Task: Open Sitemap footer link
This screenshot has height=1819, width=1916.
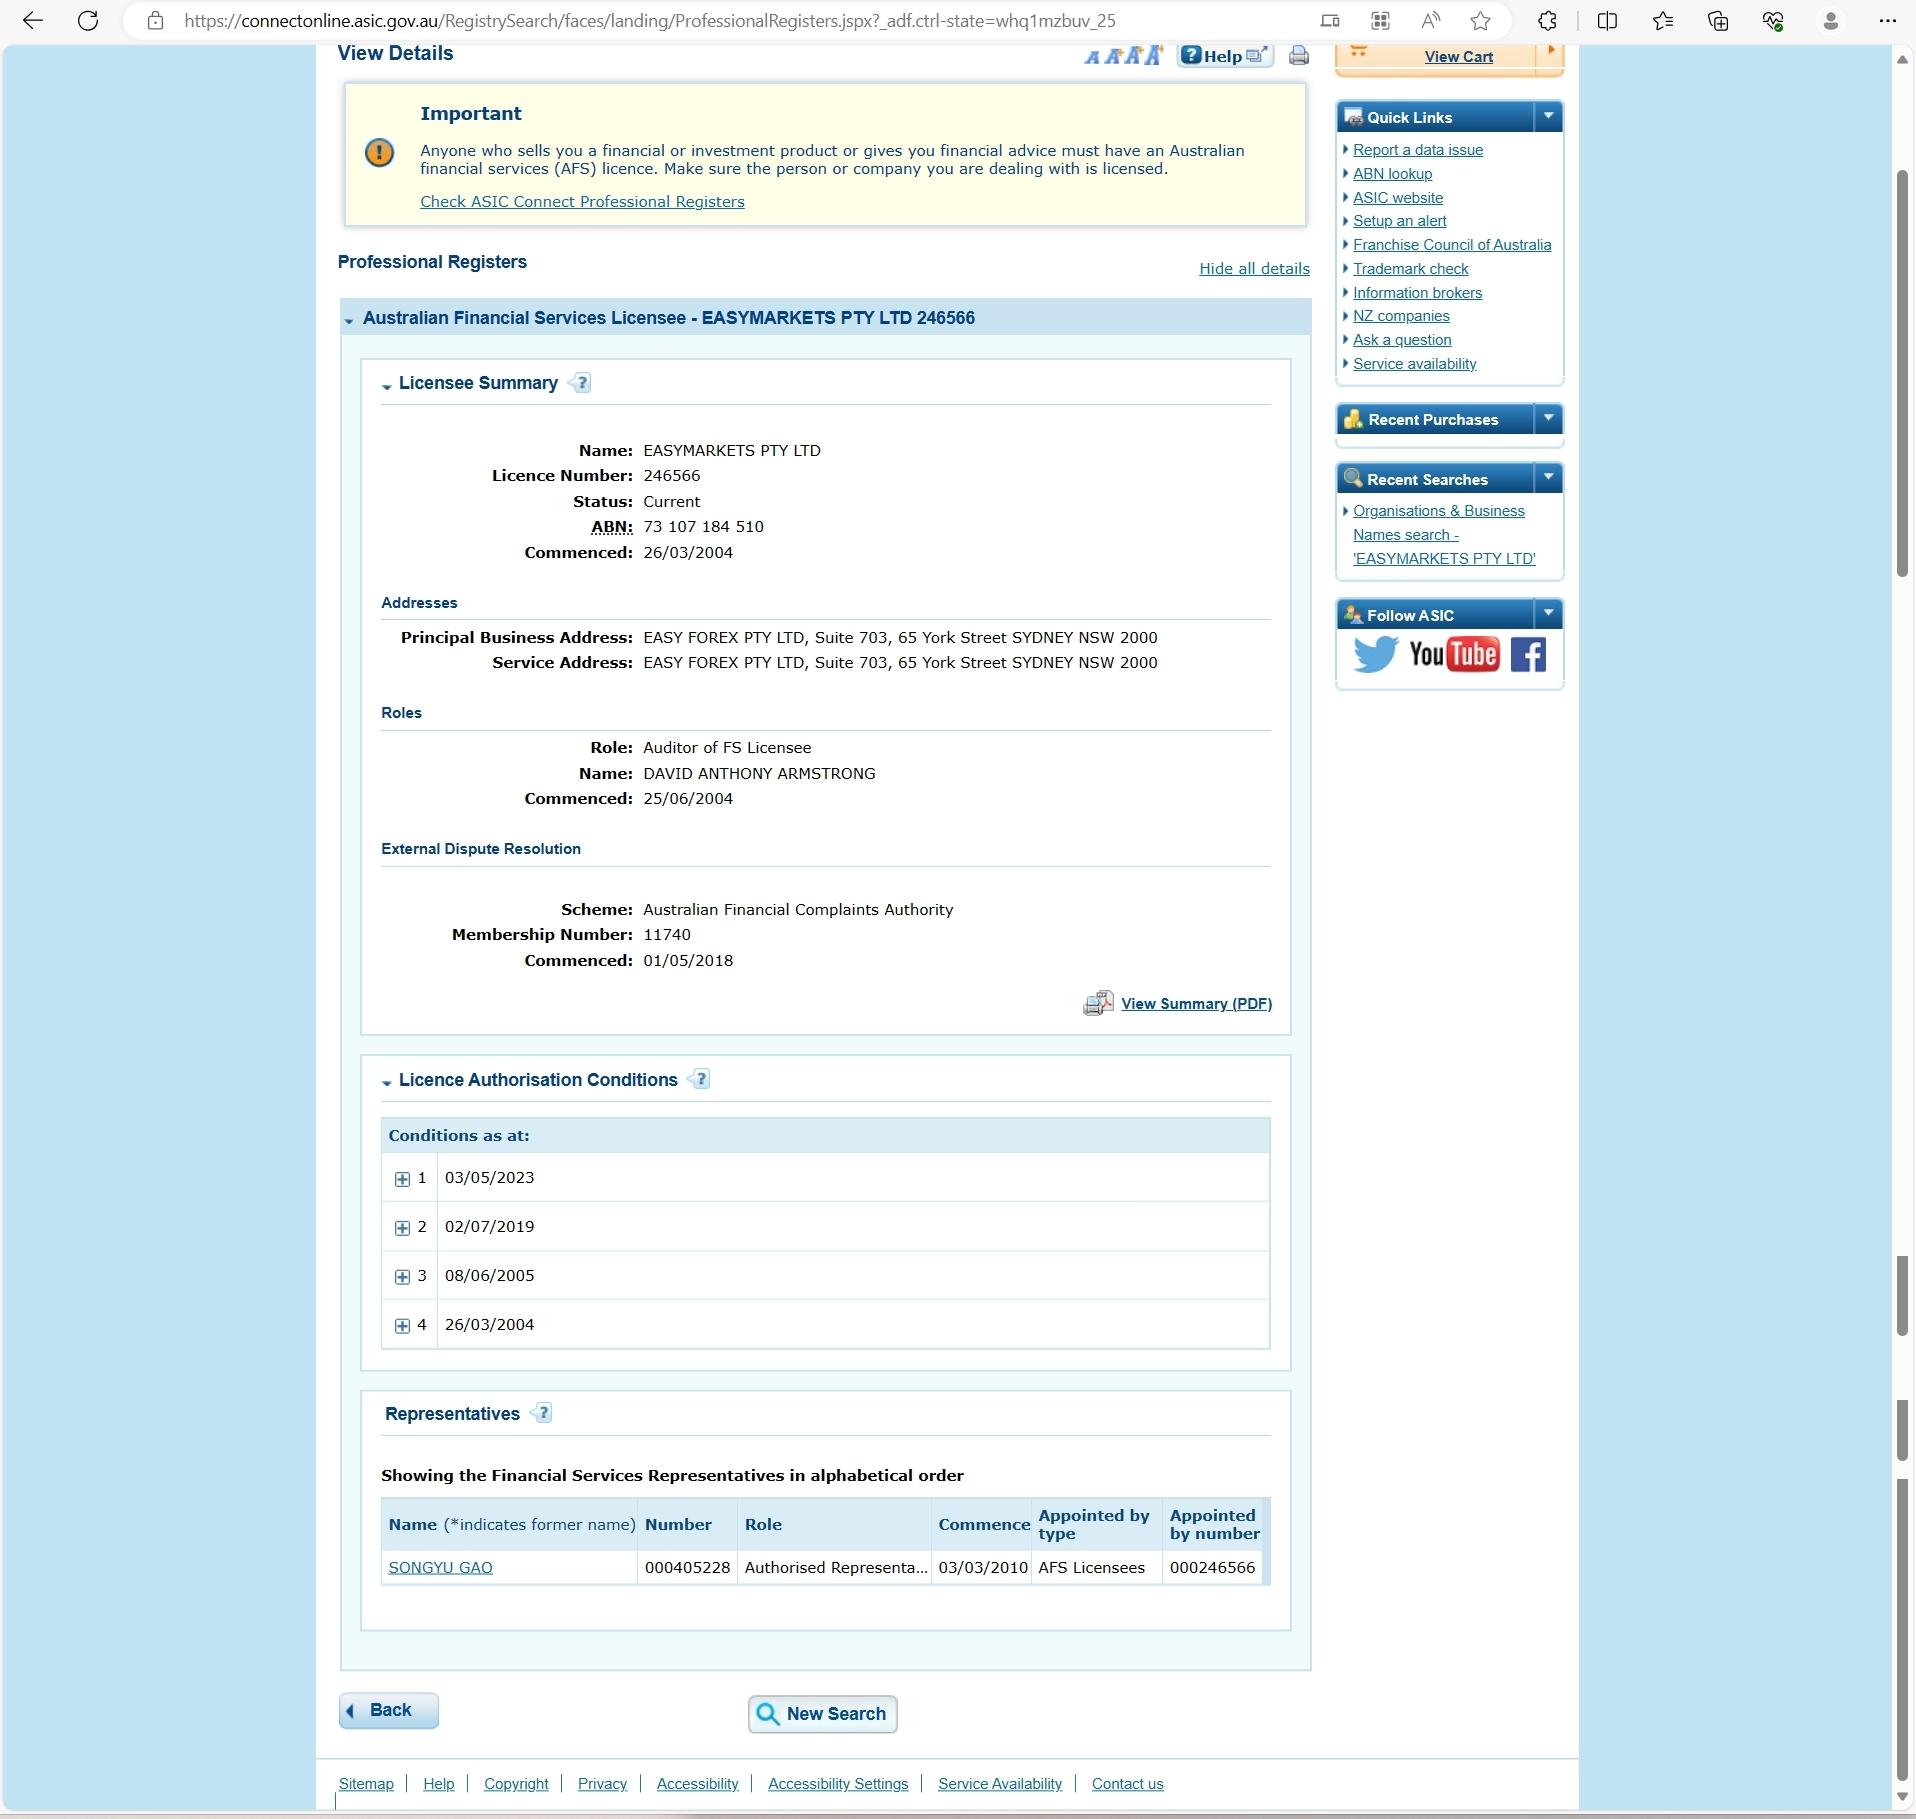Action: (x=366, y=1784)
